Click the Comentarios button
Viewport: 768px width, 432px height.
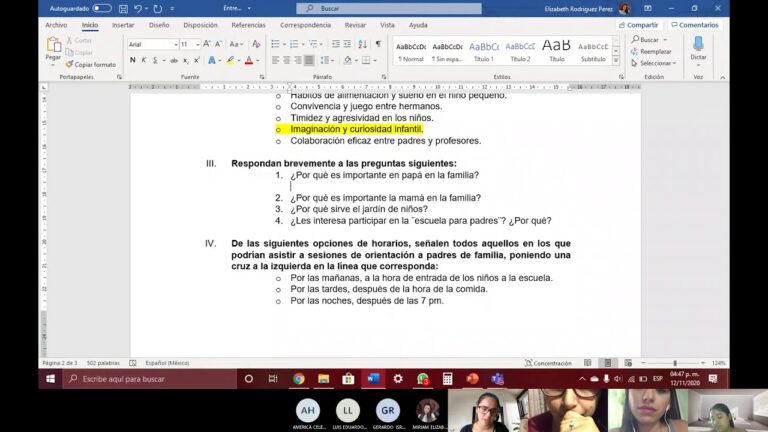tap(695, 25)
